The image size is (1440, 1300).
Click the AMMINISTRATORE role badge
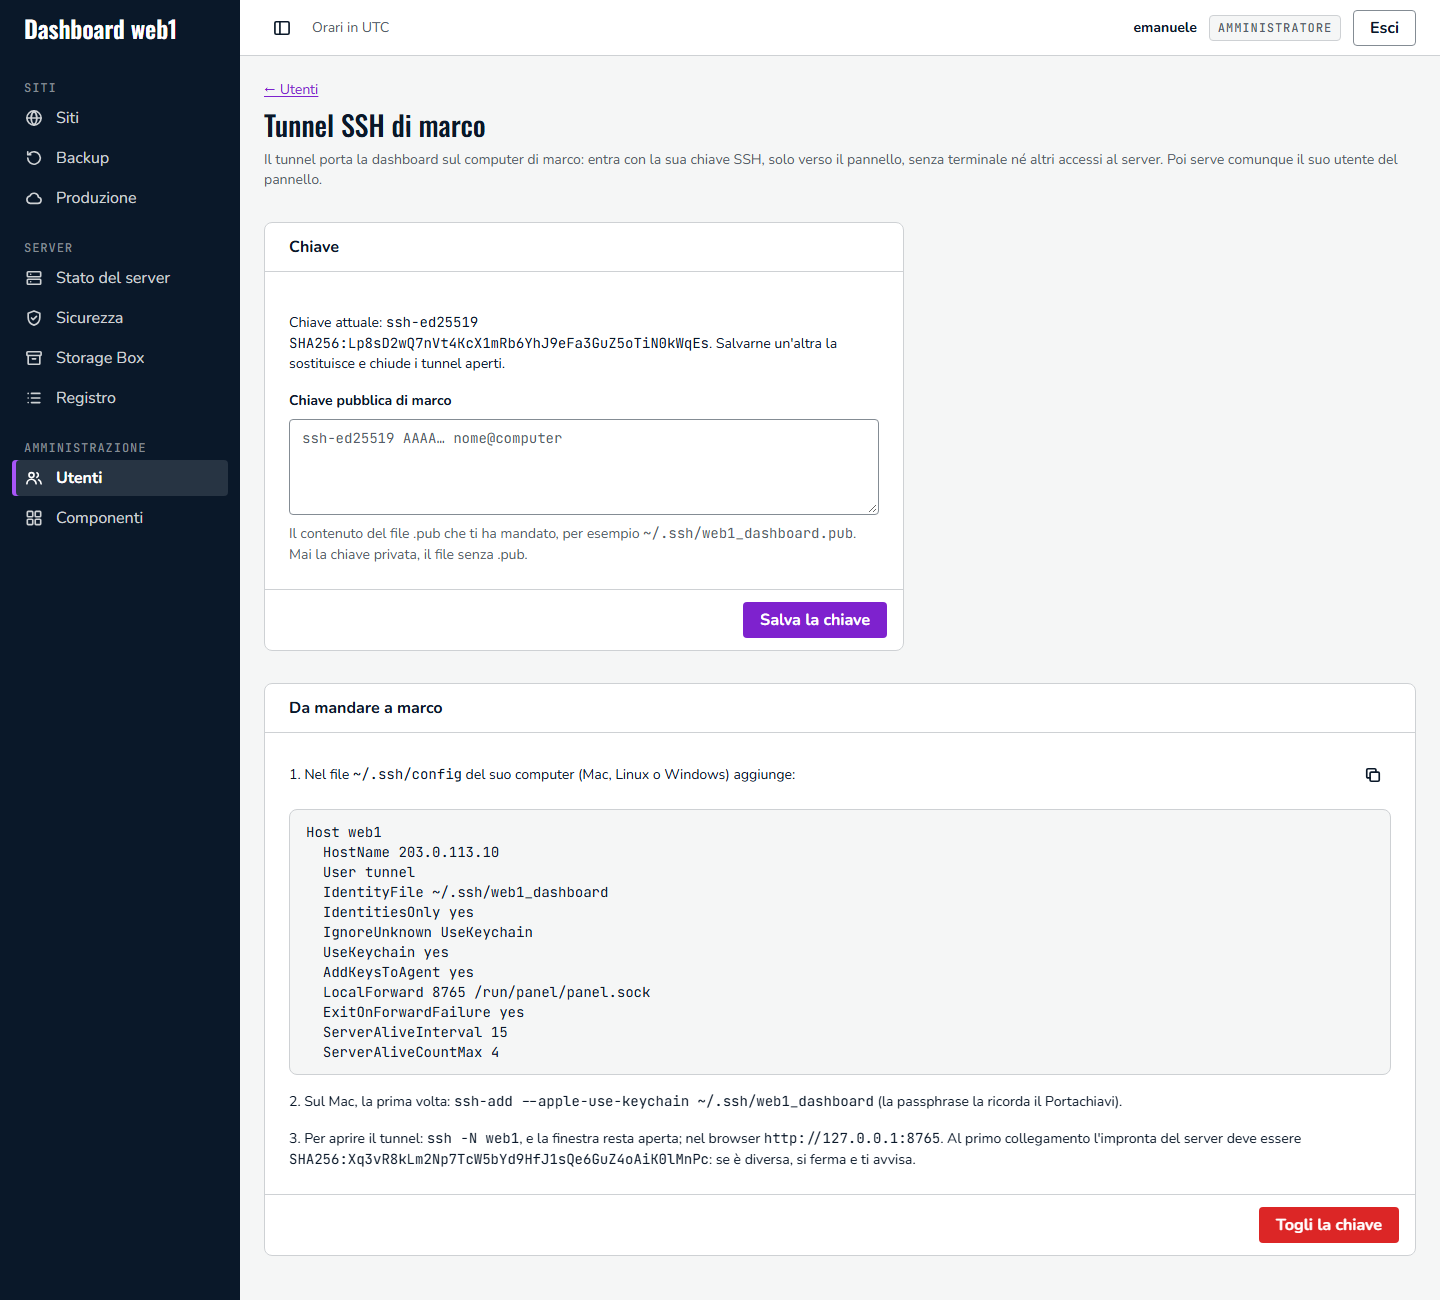(1275, 28)
